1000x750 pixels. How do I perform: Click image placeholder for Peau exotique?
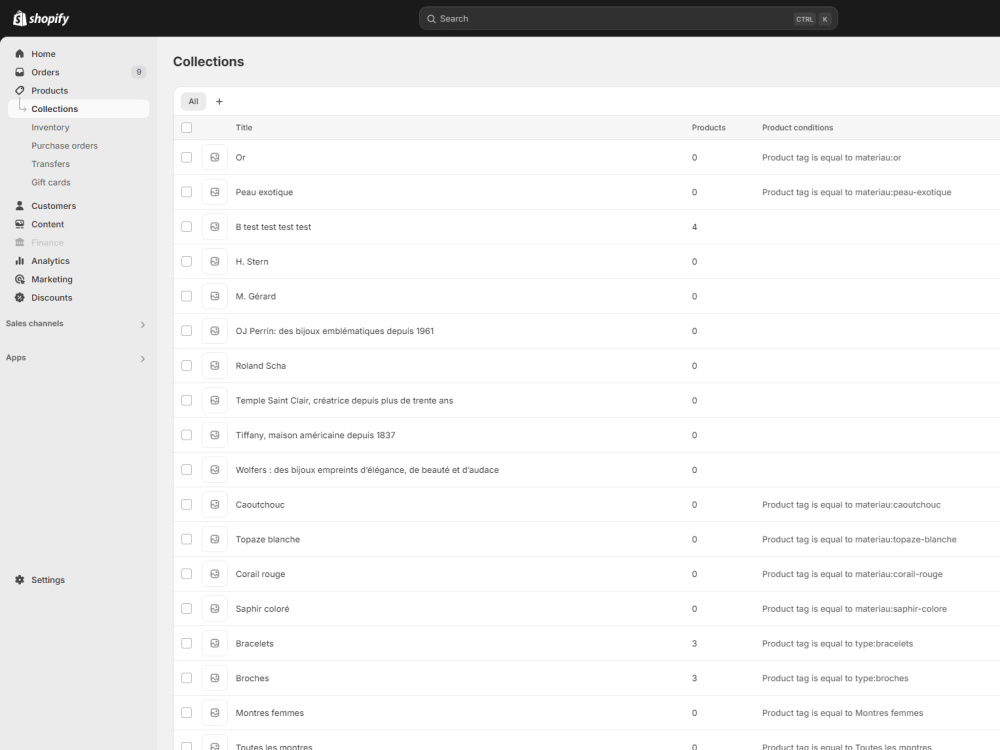tap(215, 192)
